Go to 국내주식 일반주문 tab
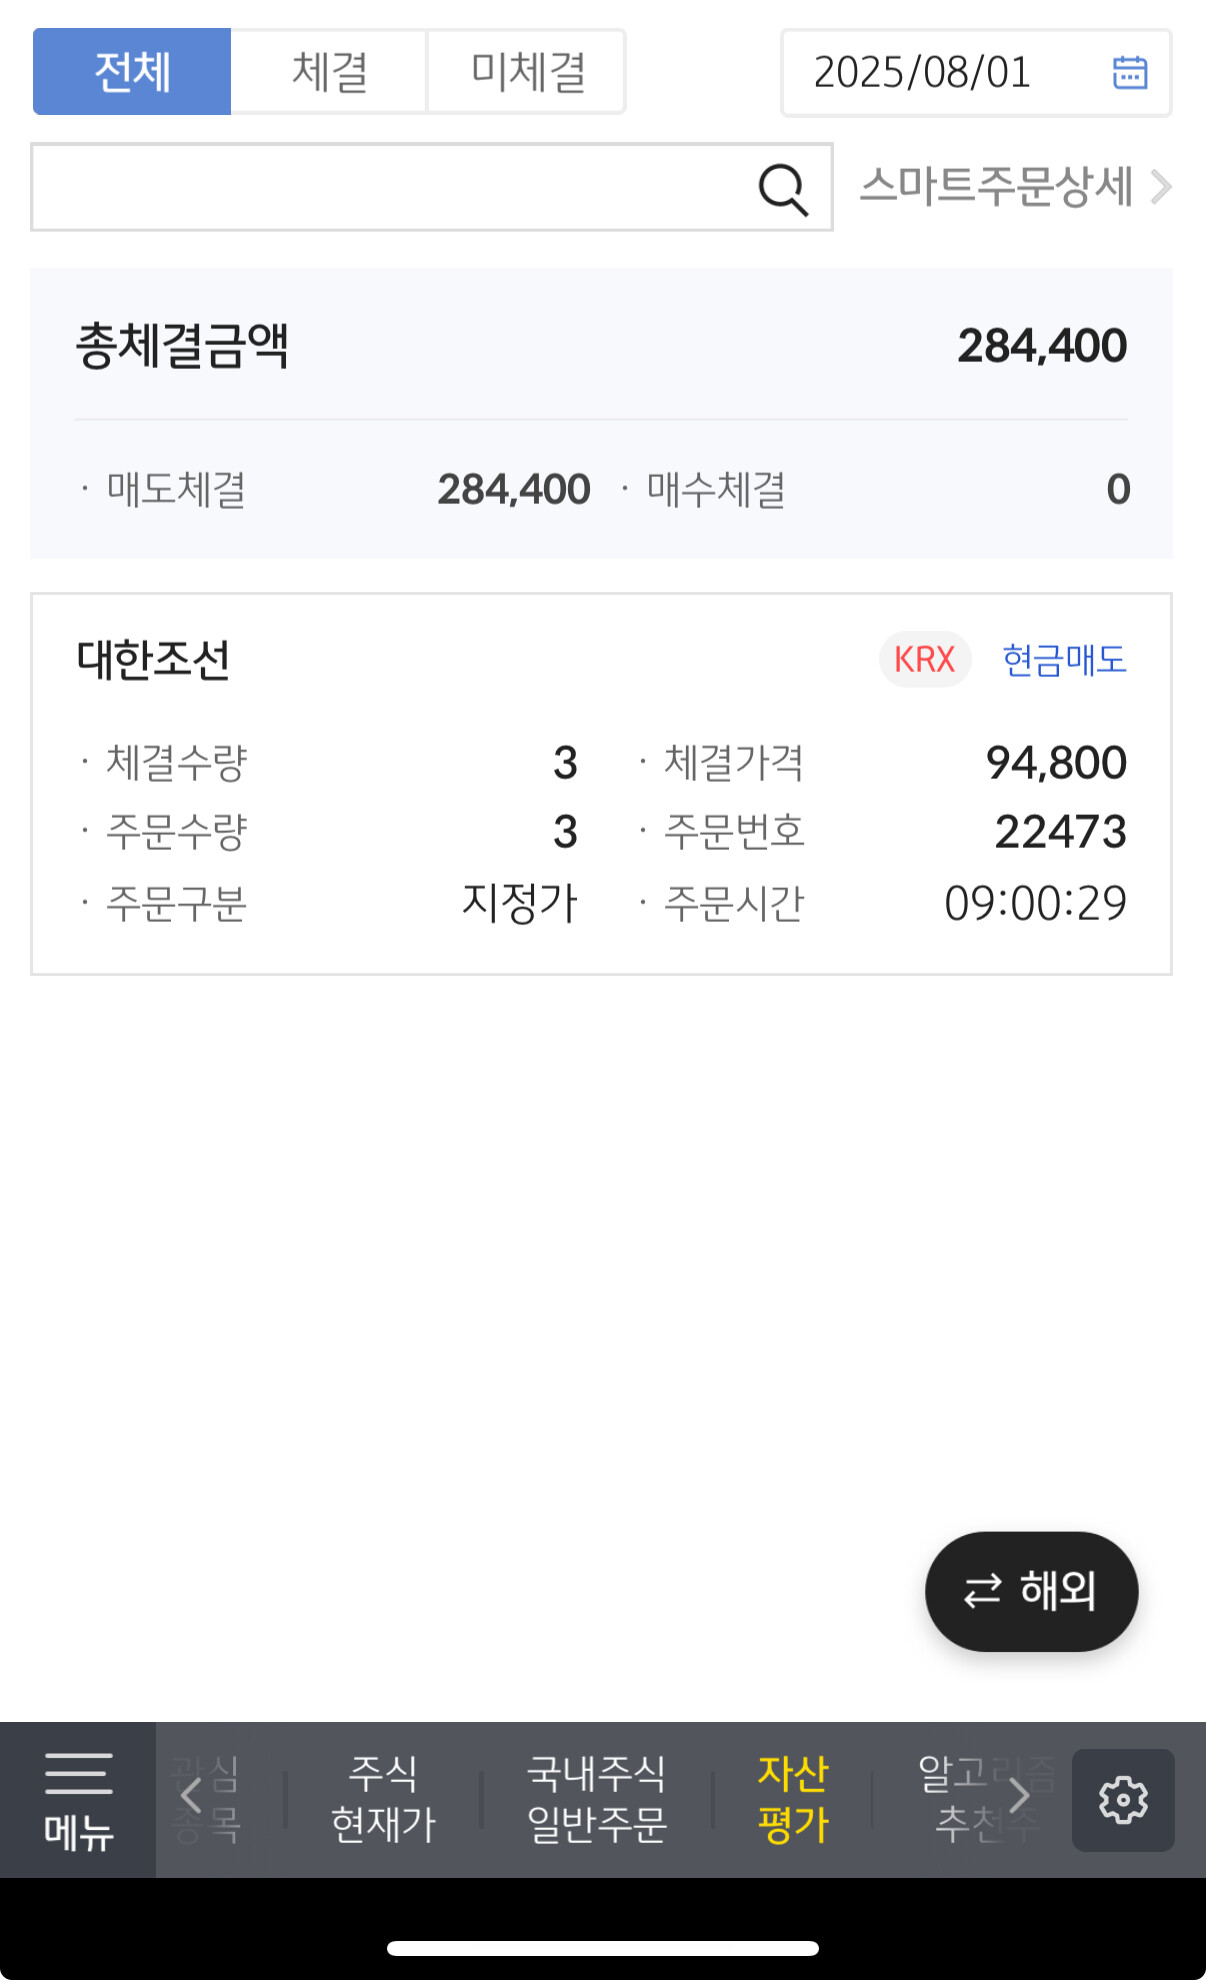 click(x=597, y=1800)
